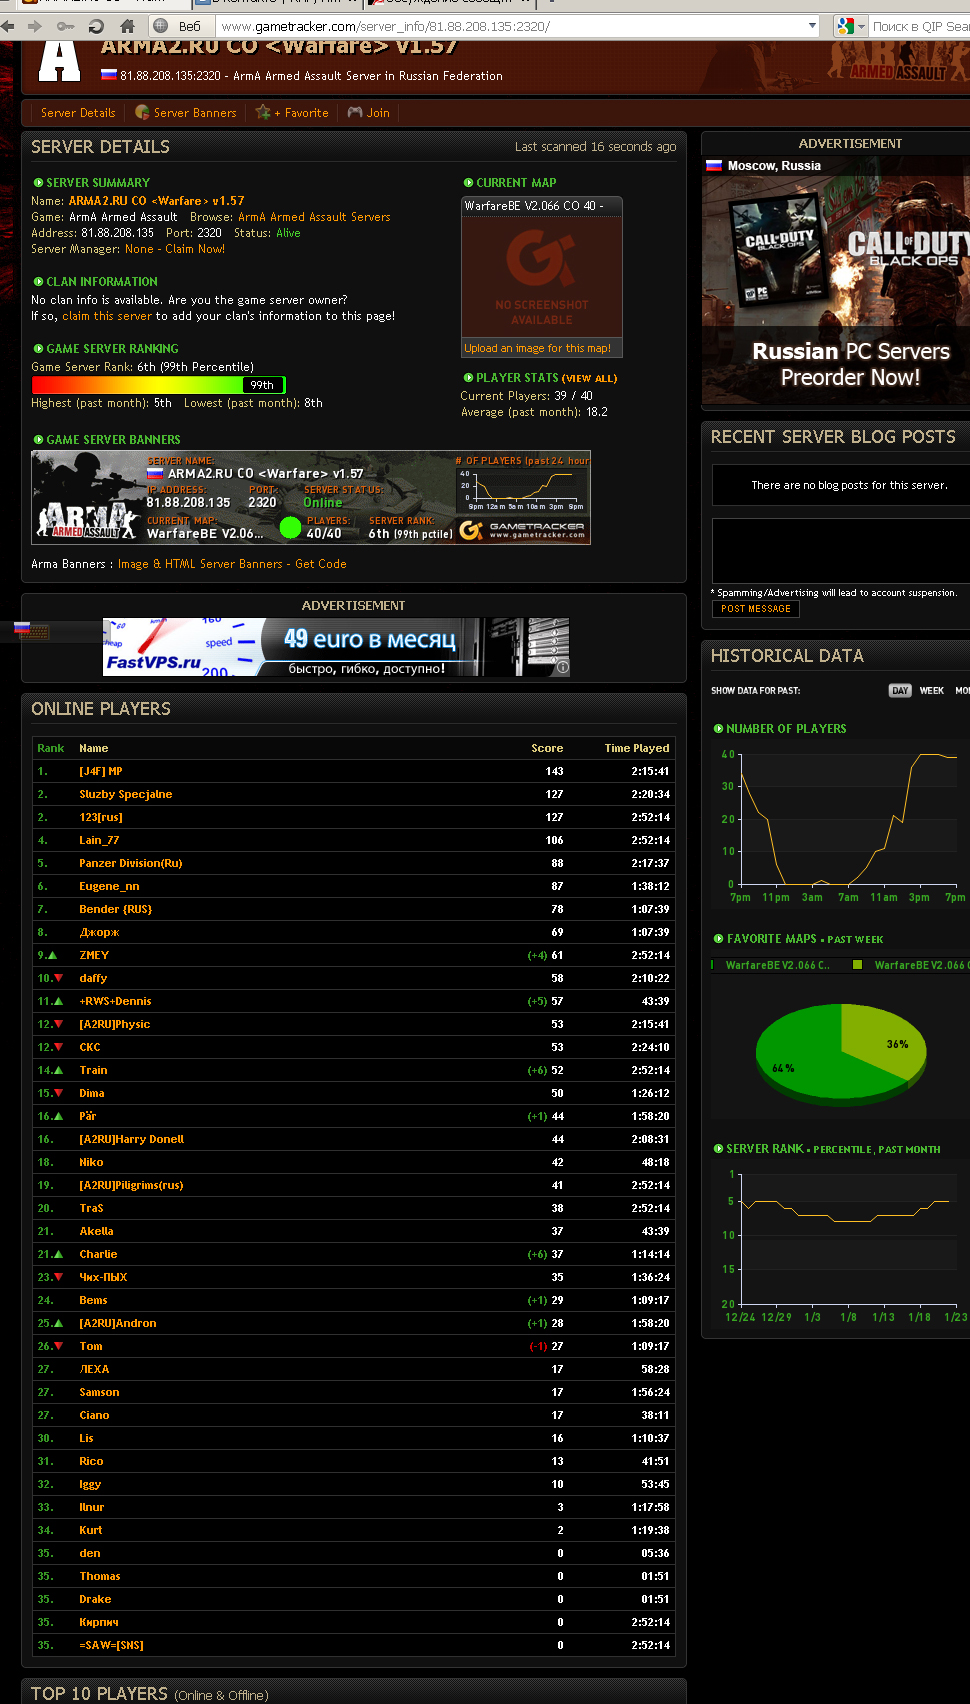Click 'Upload an image for this map!' link
This screenshot has width=970, height=1704.
538,348
